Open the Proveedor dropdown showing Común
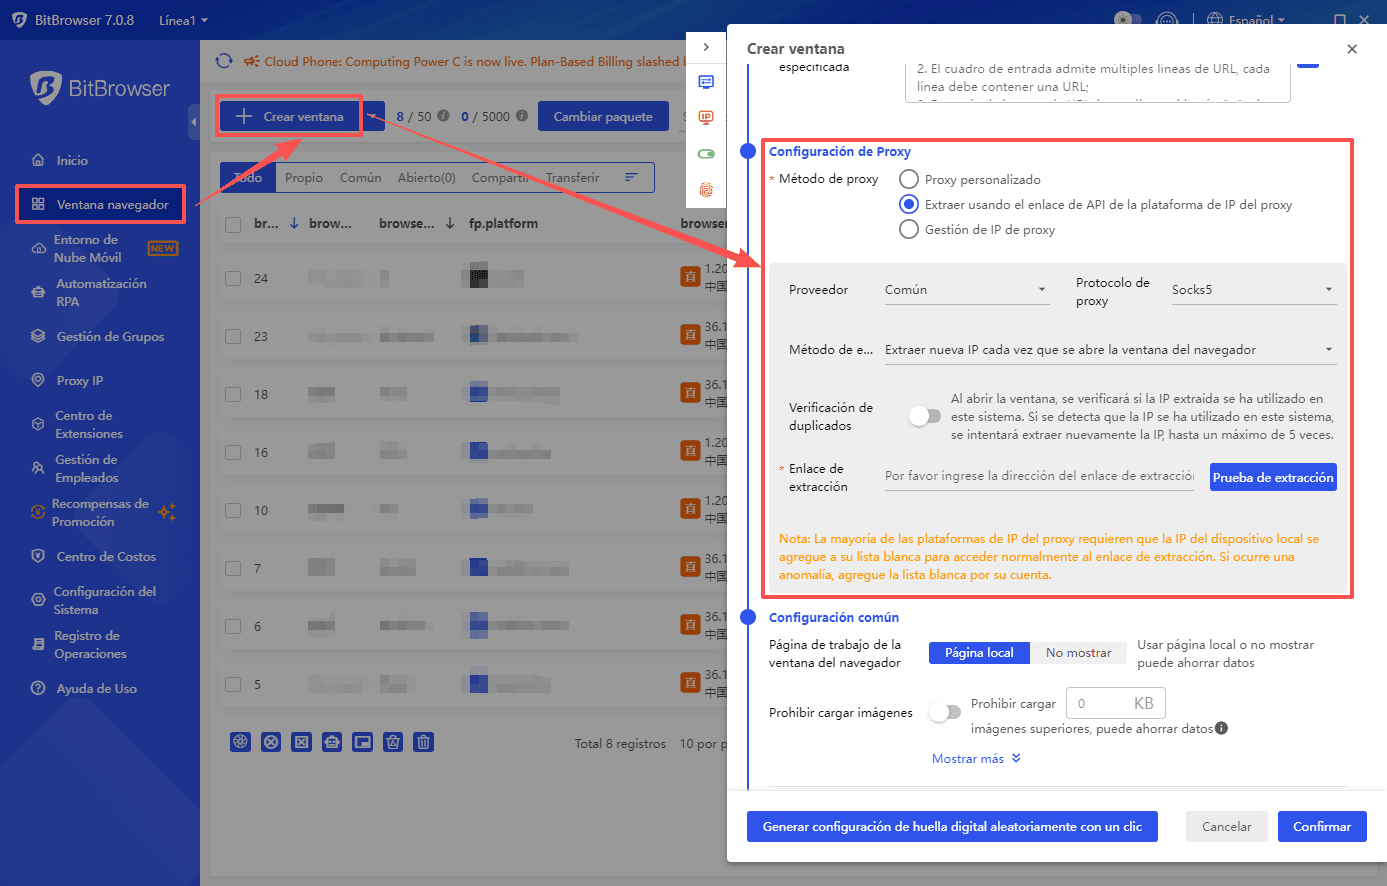This screenshot has height=886, width=1387. tap(965, 289)
